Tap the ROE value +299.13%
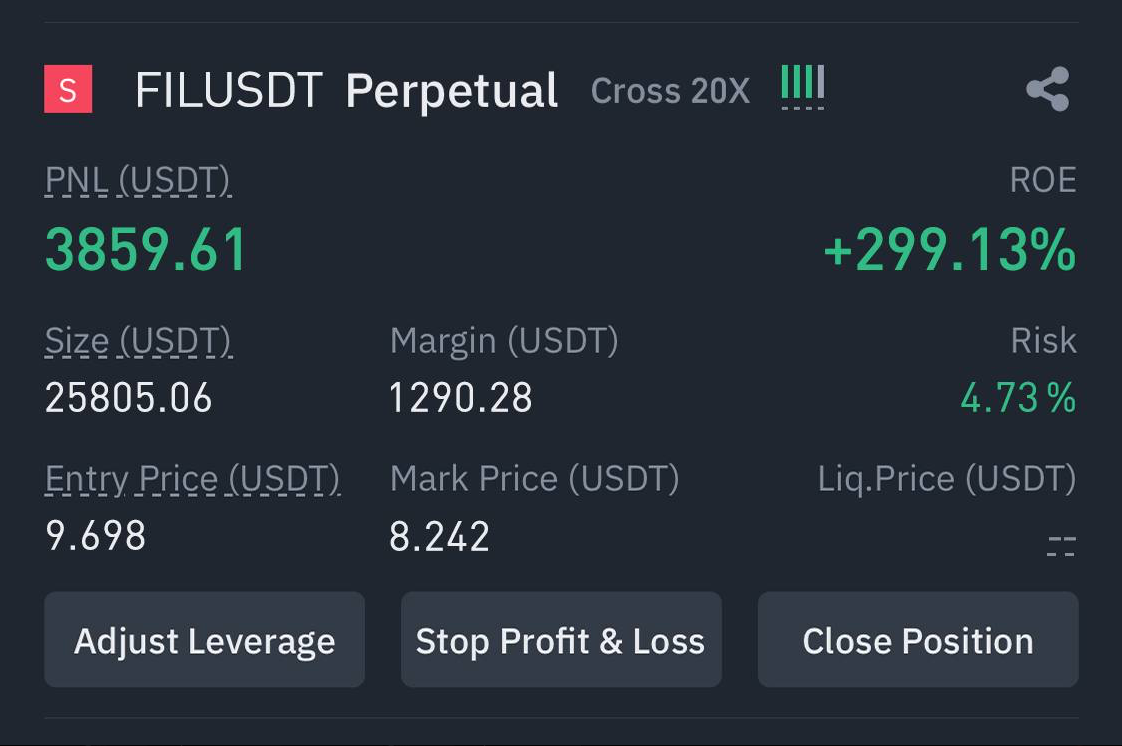The width and height of the screenshot is (1122, 746). coord(949,250)
